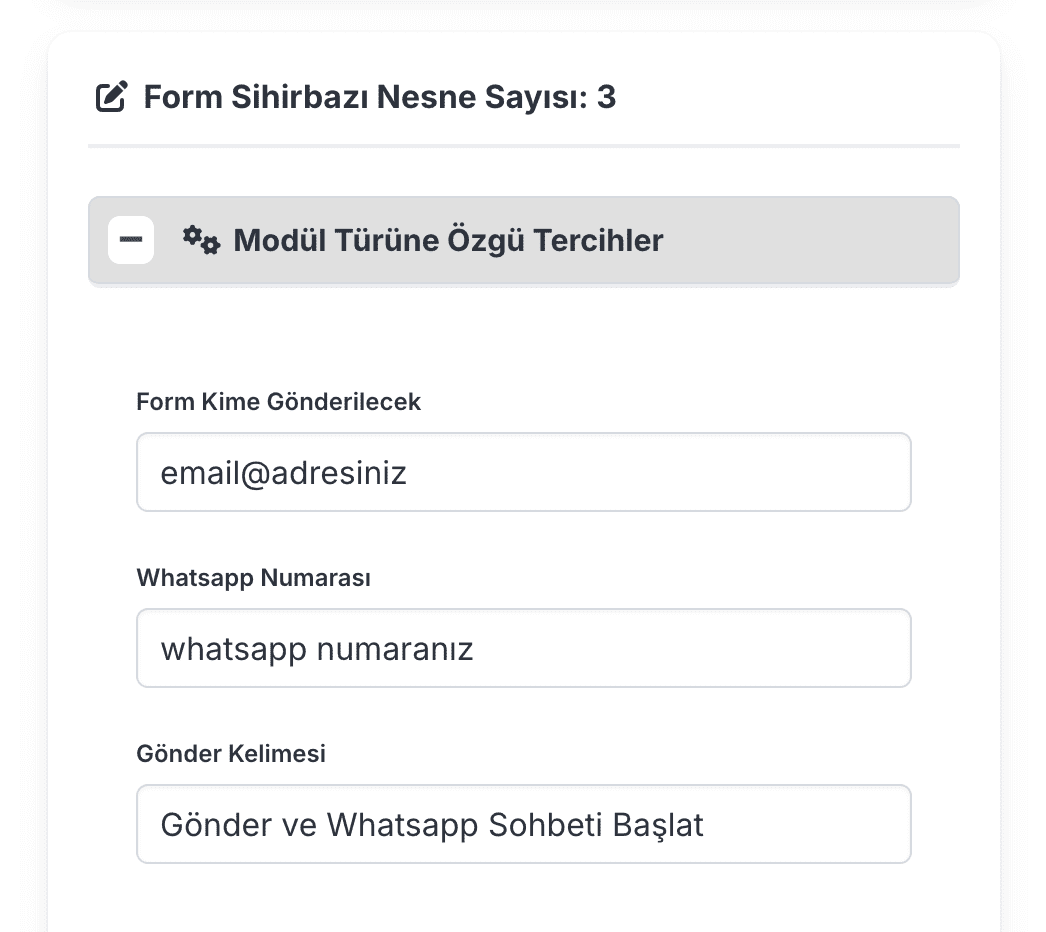
Task: Click the Whatsapp Numarası label text
Action: 253,578
